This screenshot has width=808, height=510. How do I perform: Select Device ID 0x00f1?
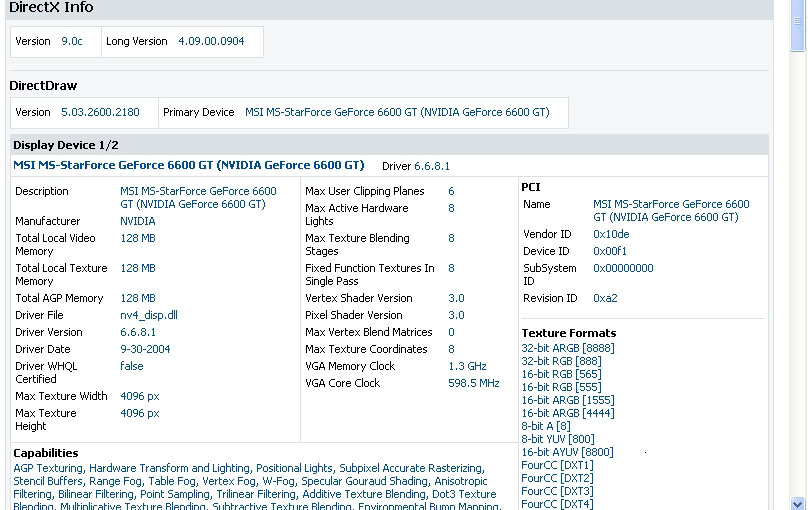(x=610, y=251)
